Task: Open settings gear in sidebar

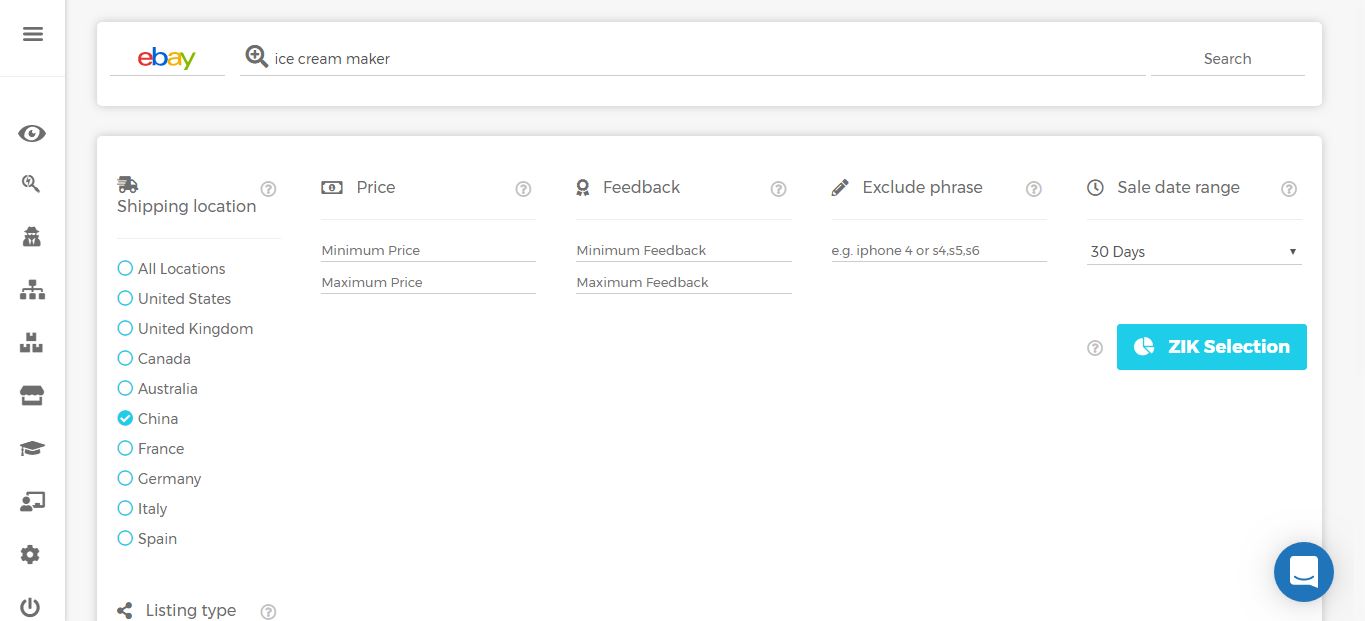Action: point(31,554)
